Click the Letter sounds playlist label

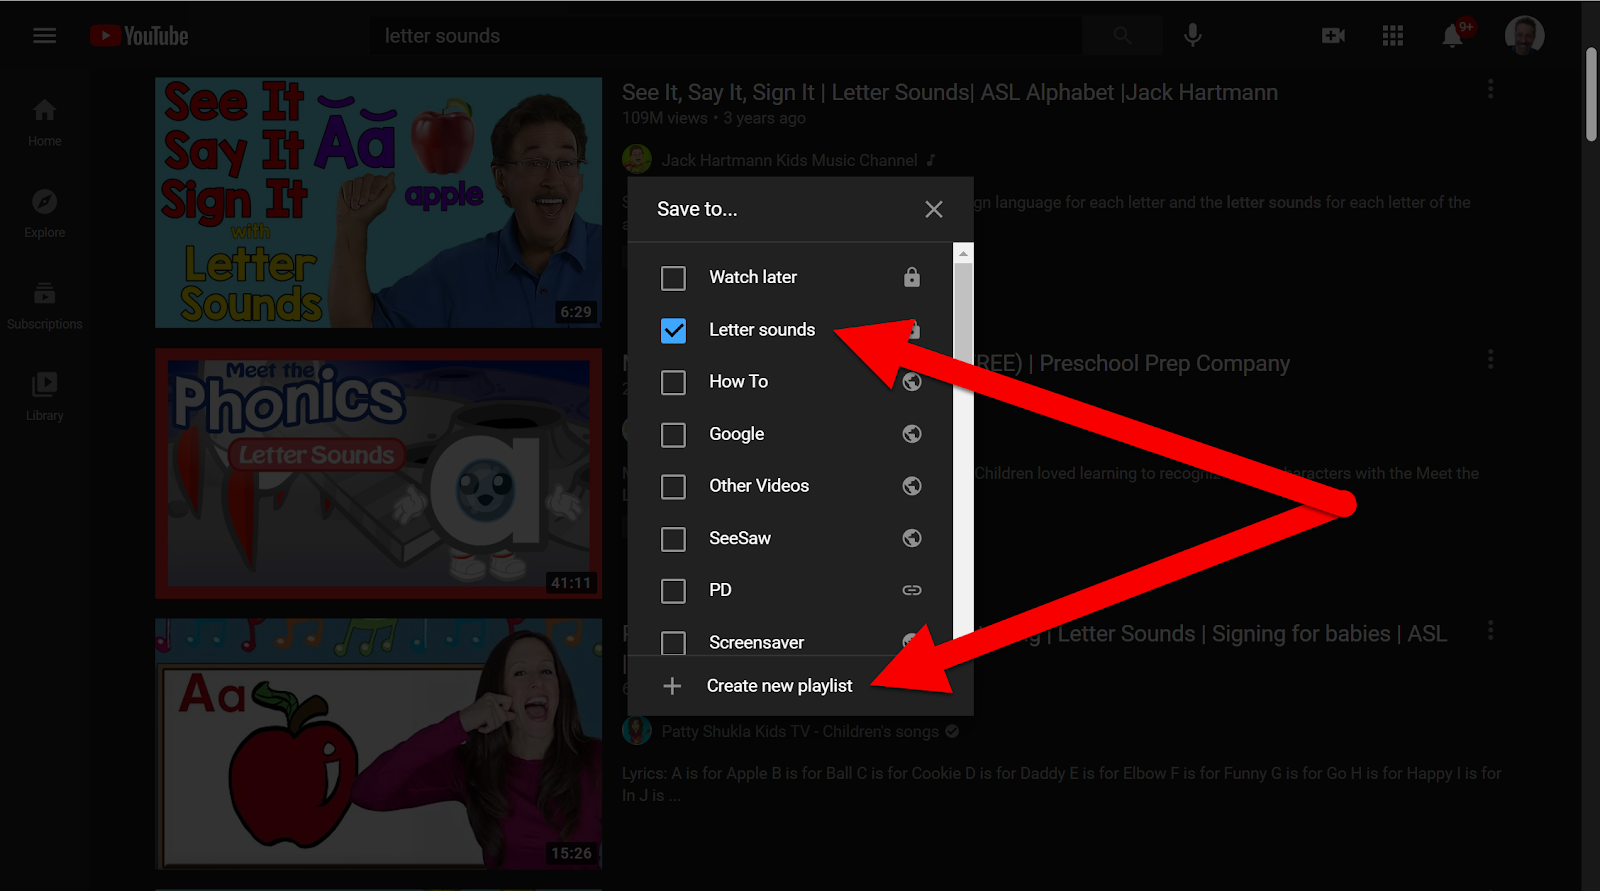[762, 329]
